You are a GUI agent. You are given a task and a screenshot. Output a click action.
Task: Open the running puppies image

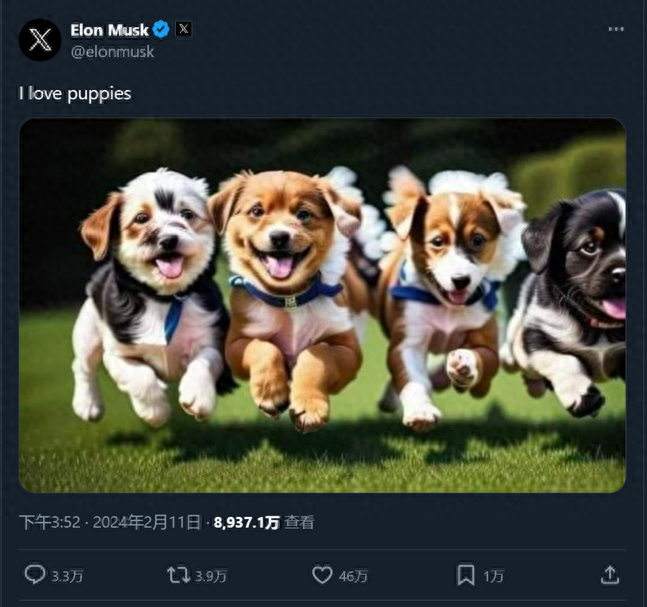pyautogui.click(x=322, y=305)
